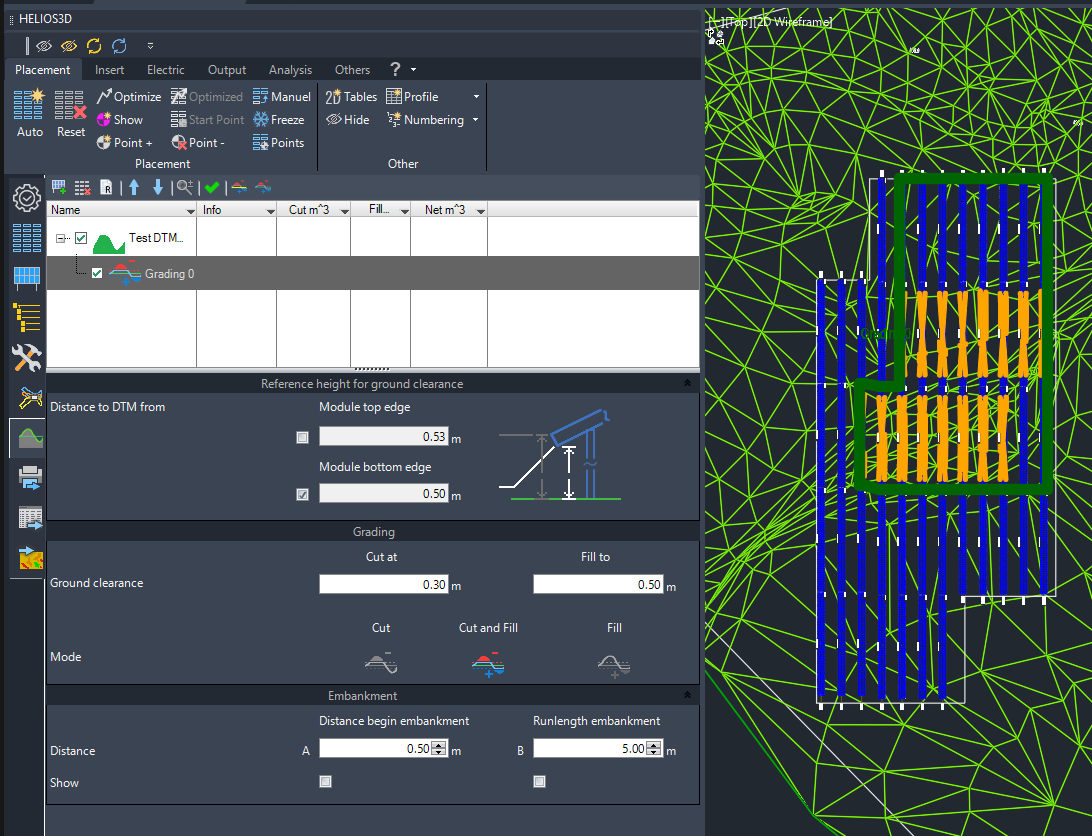Image resolution: width=1092 pixels, height=836 pixels.
Task: Open the settings gear in sidebar
Action: click(26, 199)
